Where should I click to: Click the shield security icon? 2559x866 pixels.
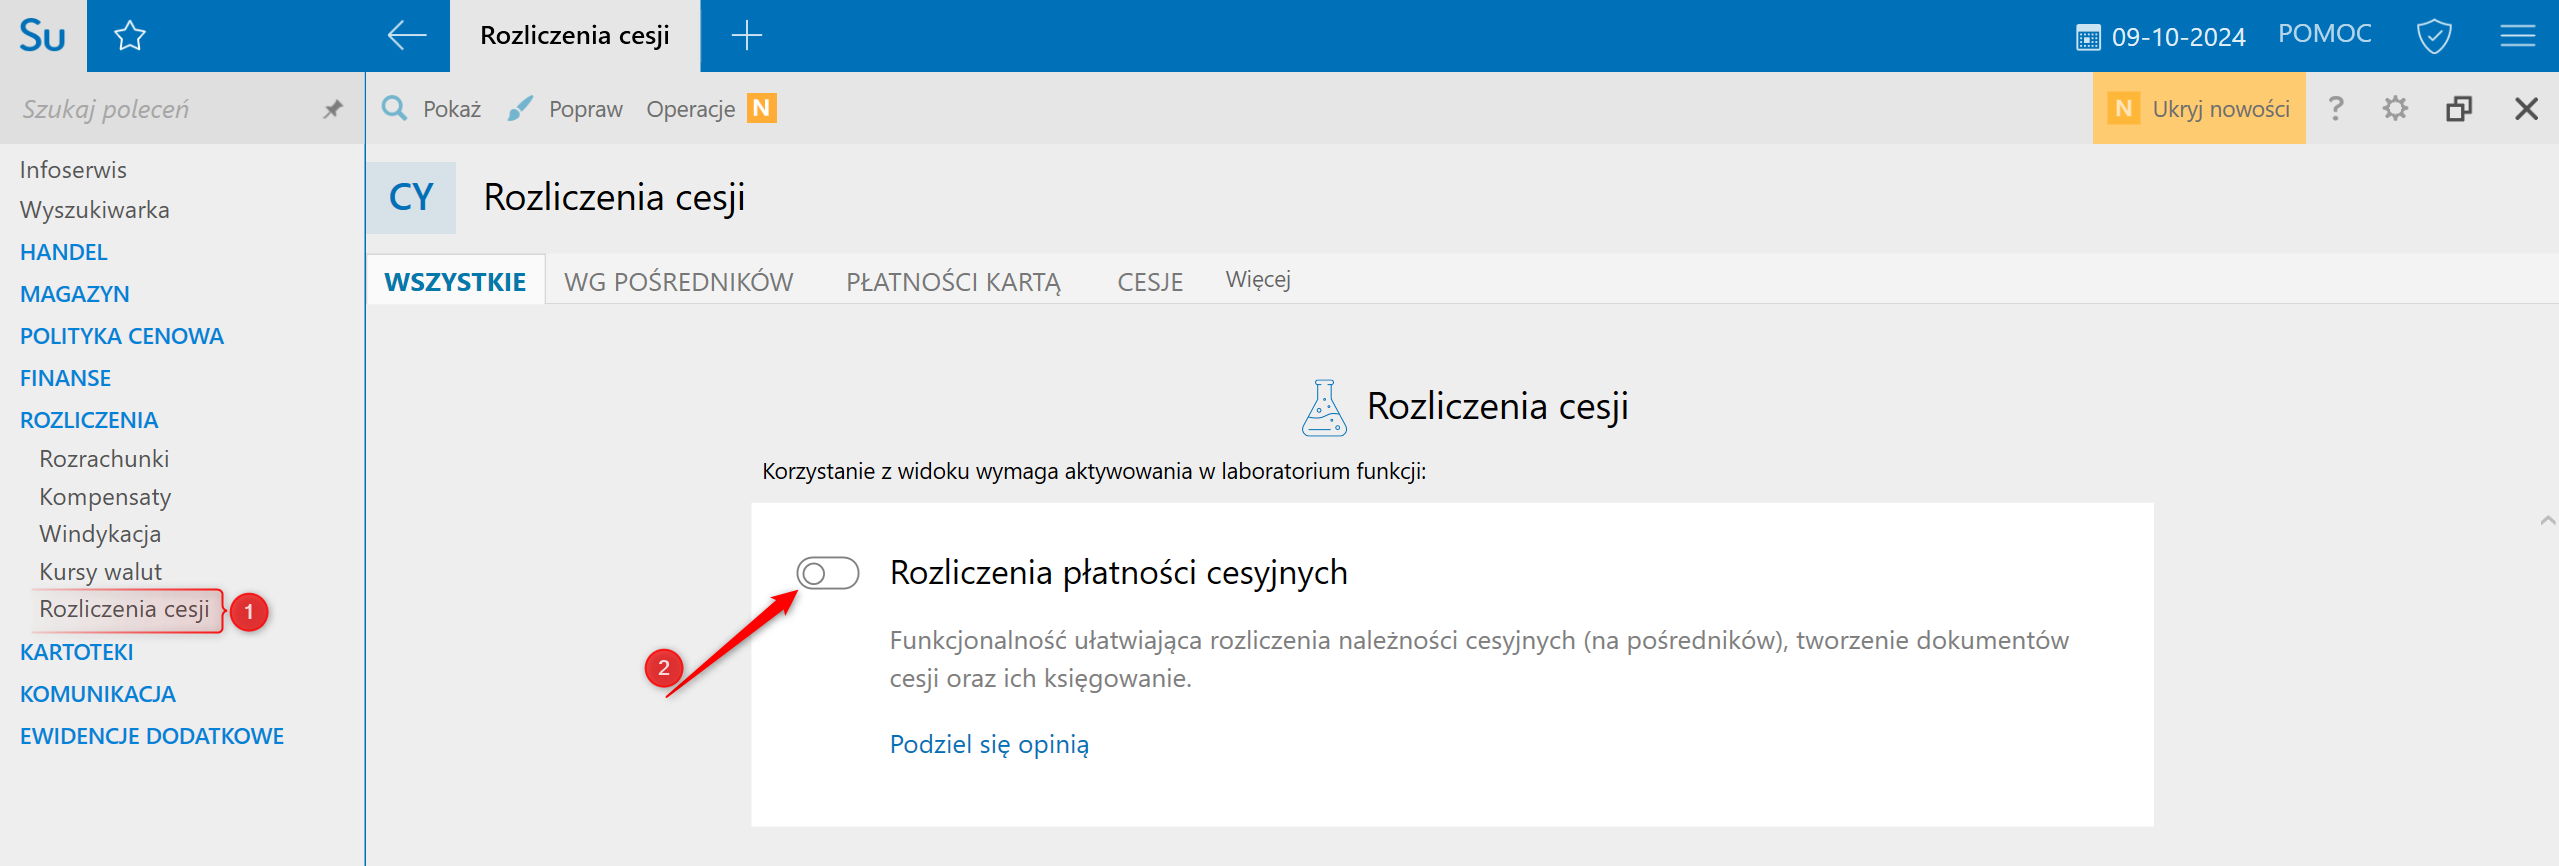click(2433, 37)
